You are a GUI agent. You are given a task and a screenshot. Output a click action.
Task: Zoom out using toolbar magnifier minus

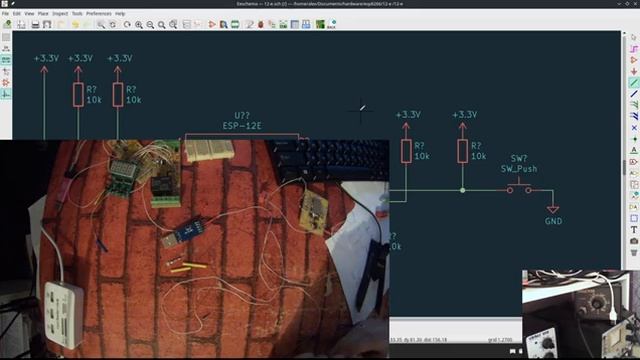pos(150,24)
